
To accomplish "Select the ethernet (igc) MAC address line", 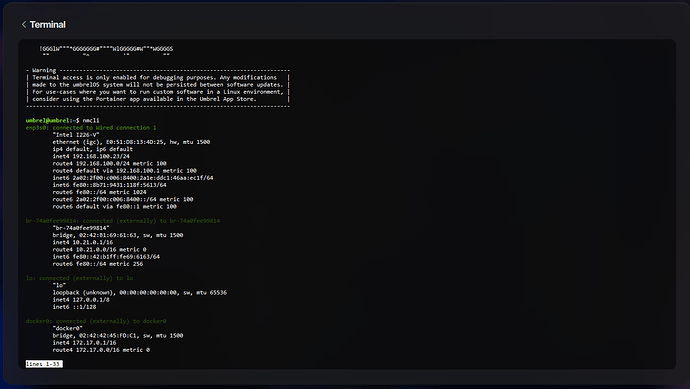I will point(131,142).
